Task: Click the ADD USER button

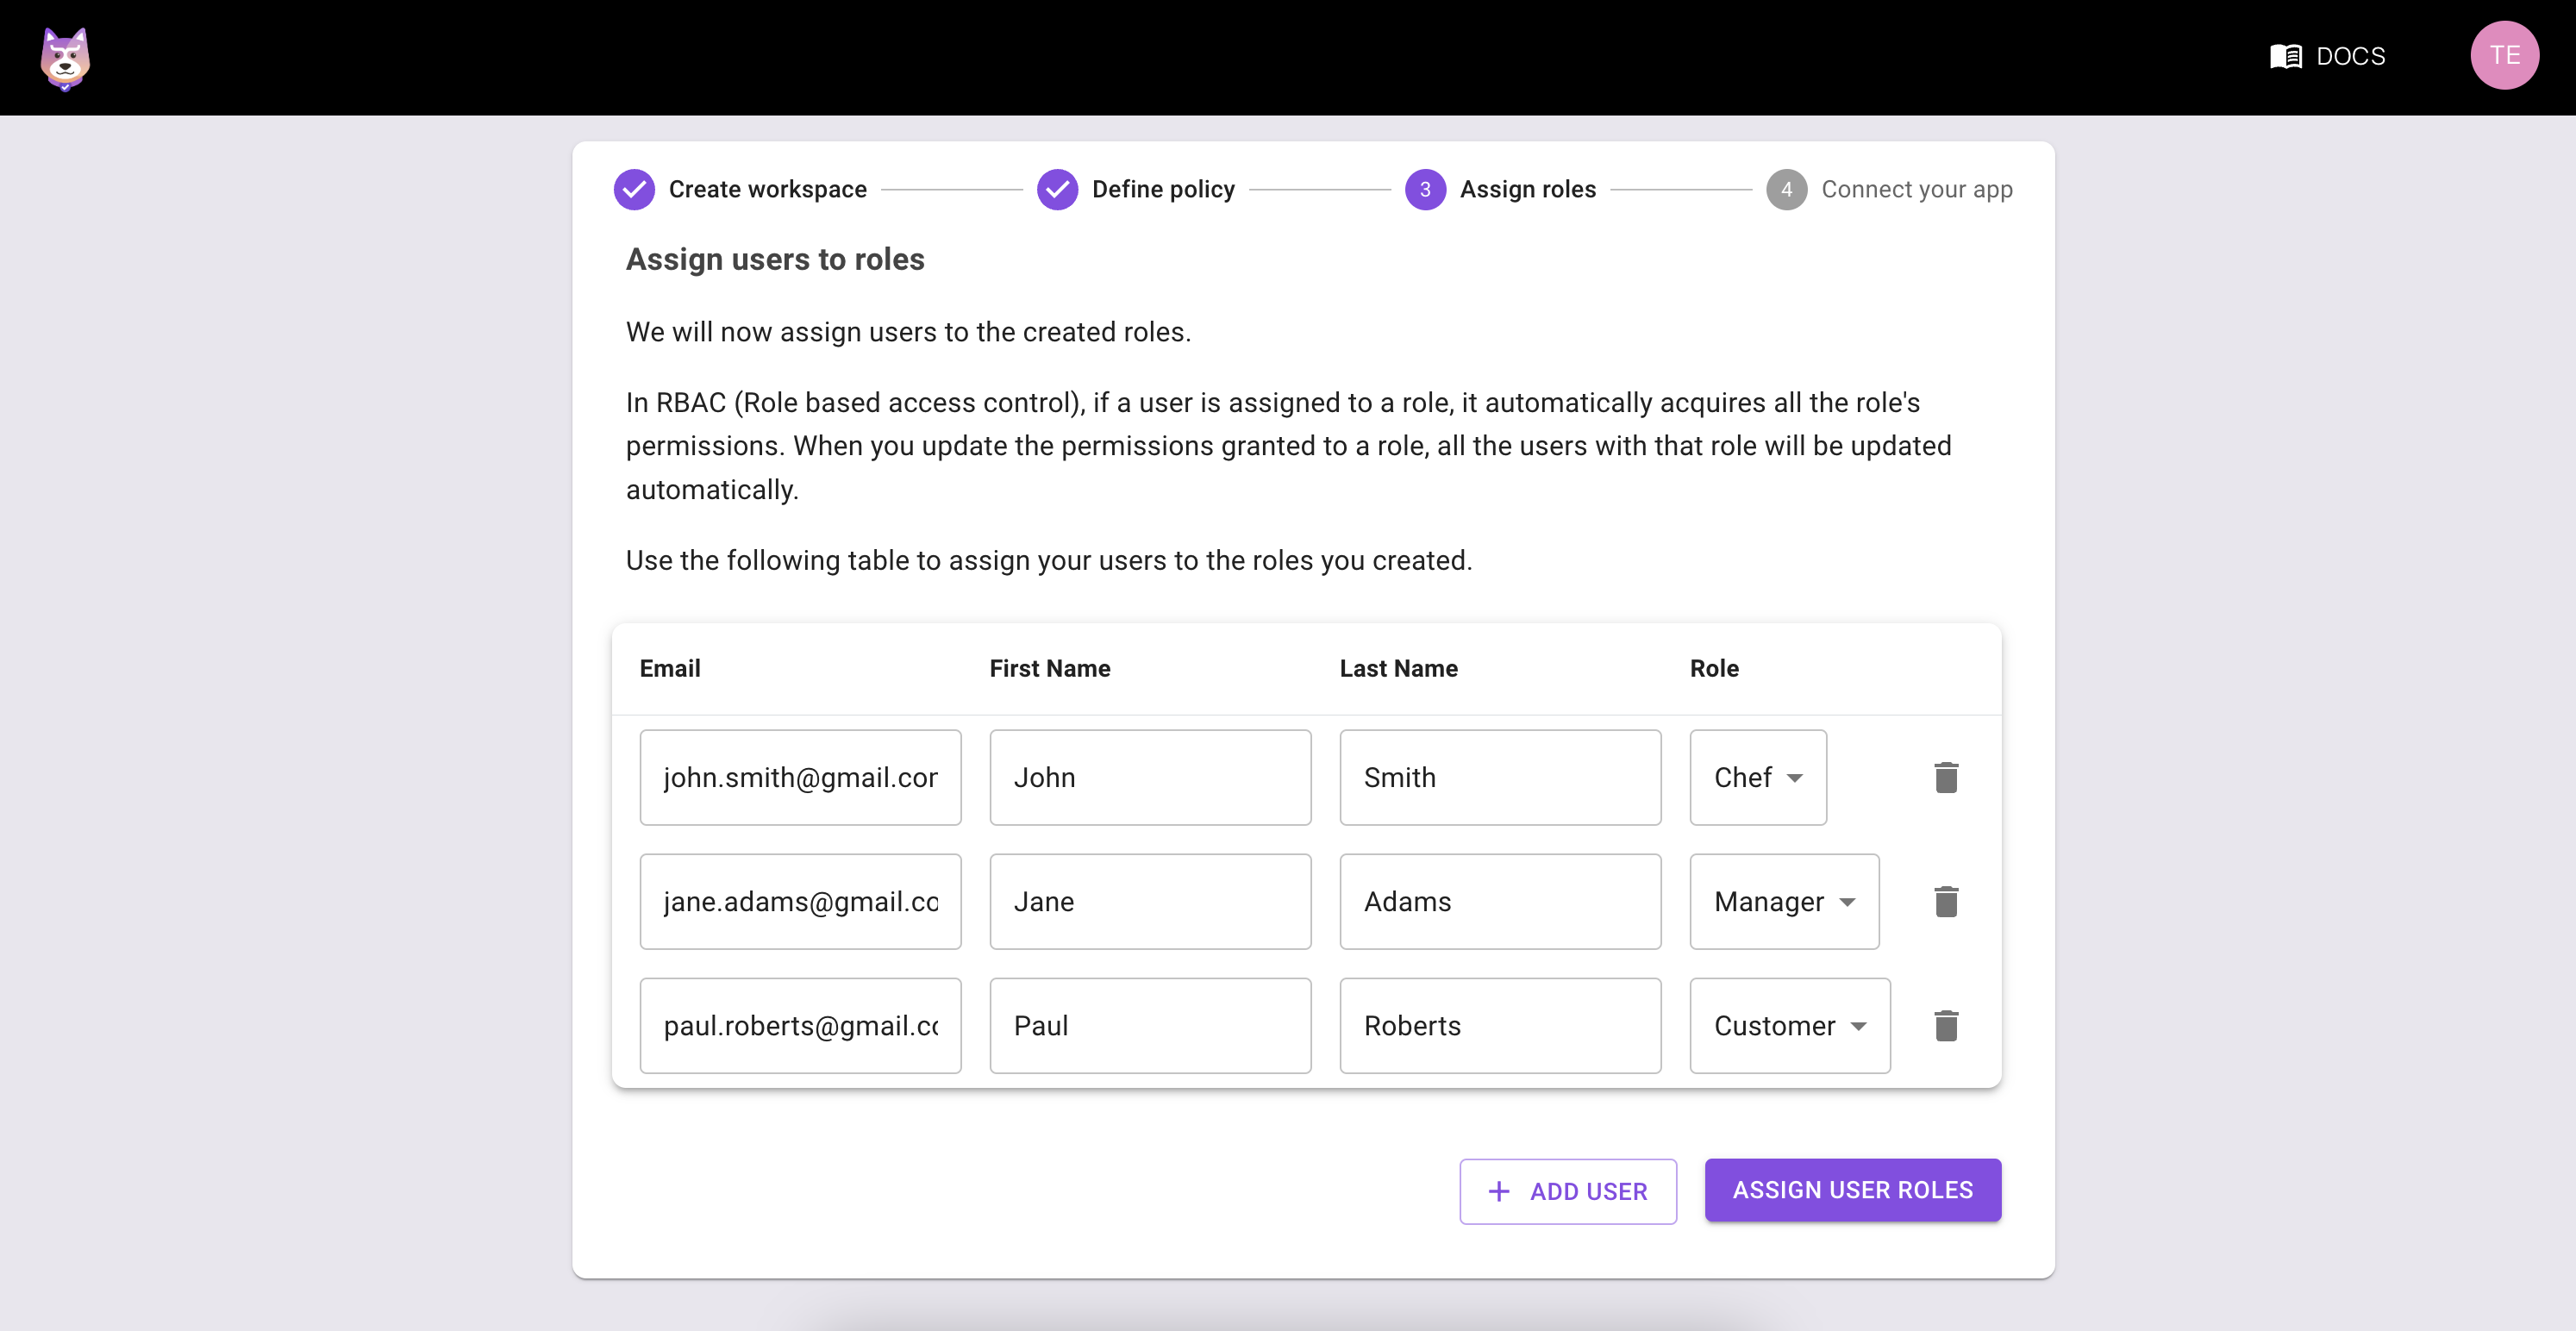Action: point(1567,1191)
